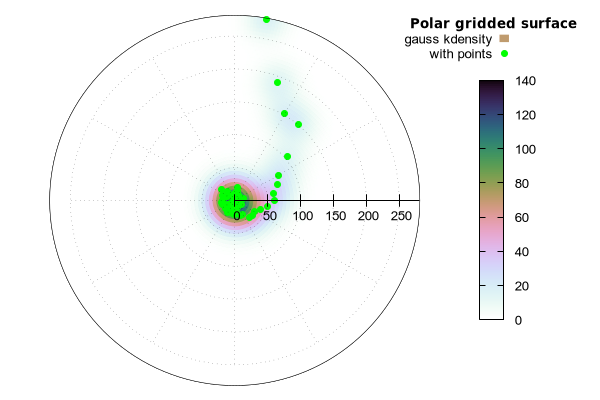Select the 'with points' legend label
600x400 pixels.
coord(460,54)
